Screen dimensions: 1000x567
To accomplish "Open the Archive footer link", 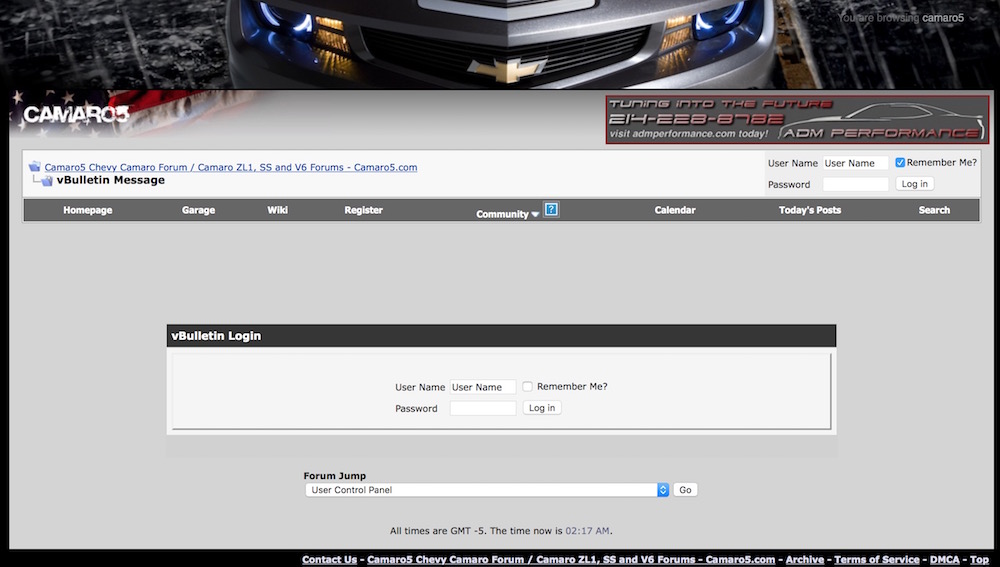I will (x=805, y=559).
